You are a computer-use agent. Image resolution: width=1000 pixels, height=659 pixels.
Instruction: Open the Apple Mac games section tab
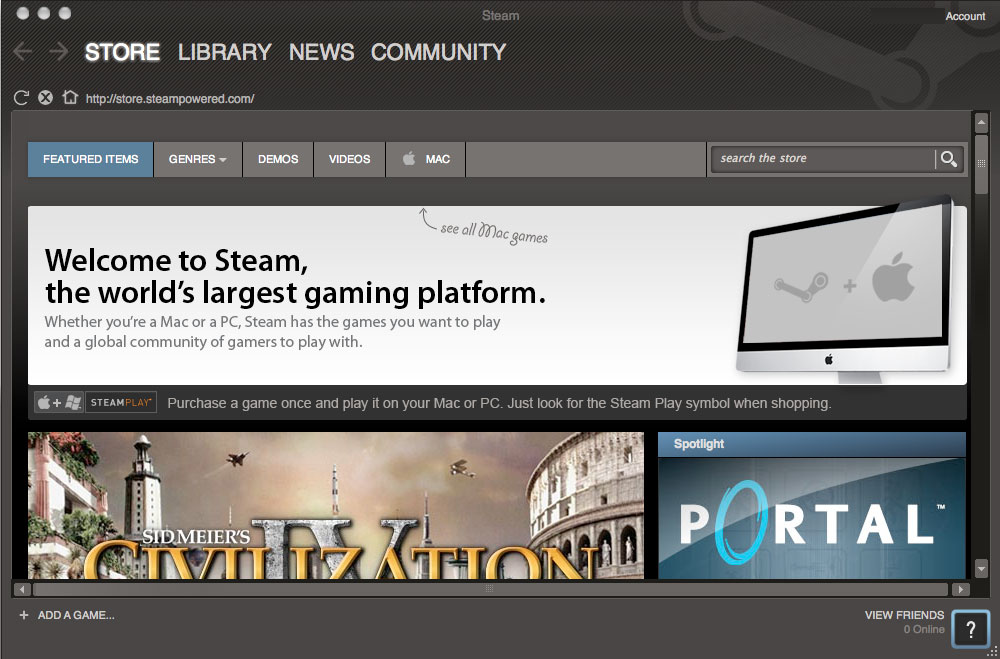point(425,159)
